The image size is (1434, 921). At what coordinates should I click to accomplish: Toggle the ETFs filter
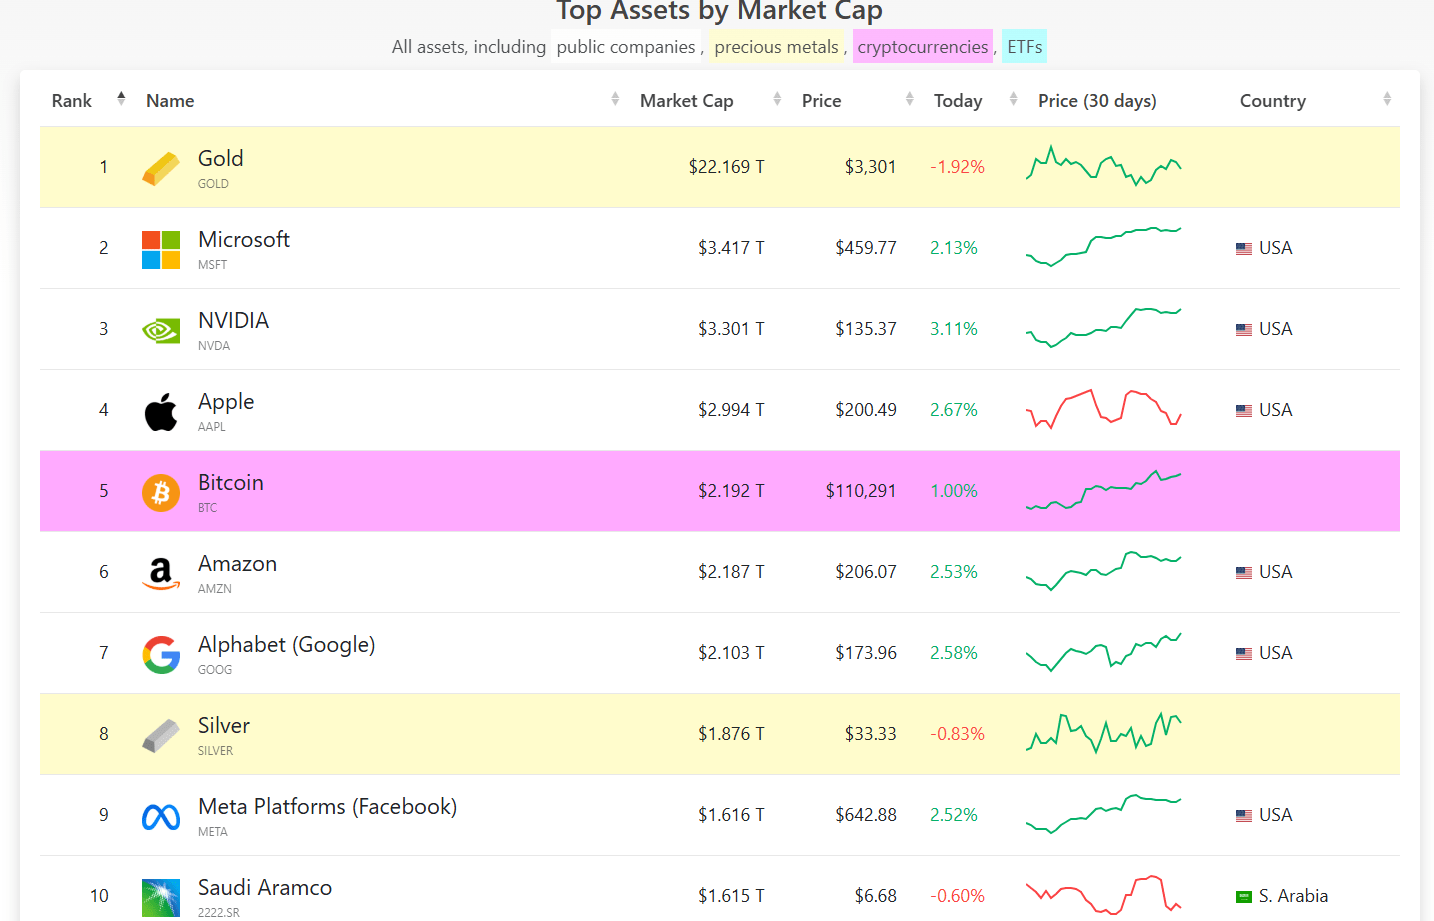pos(1024,46)
